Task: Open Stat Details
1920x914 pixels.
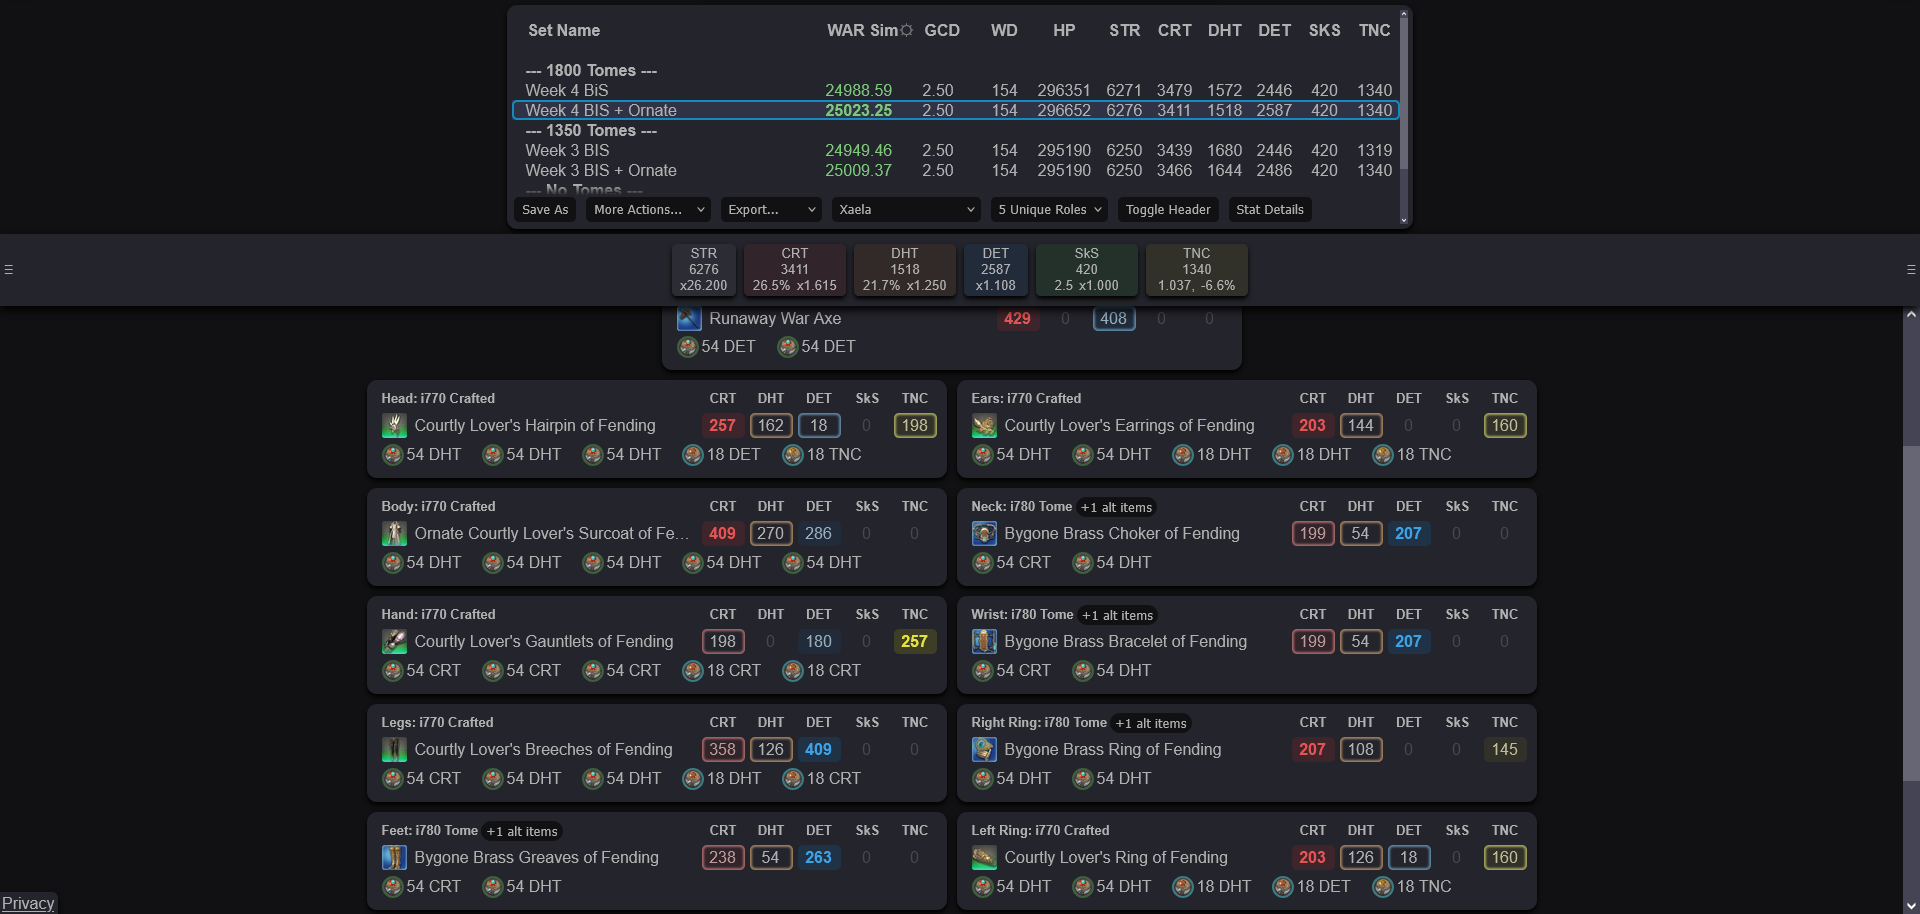Action: pyautogui.click(x=1270, y=210)
